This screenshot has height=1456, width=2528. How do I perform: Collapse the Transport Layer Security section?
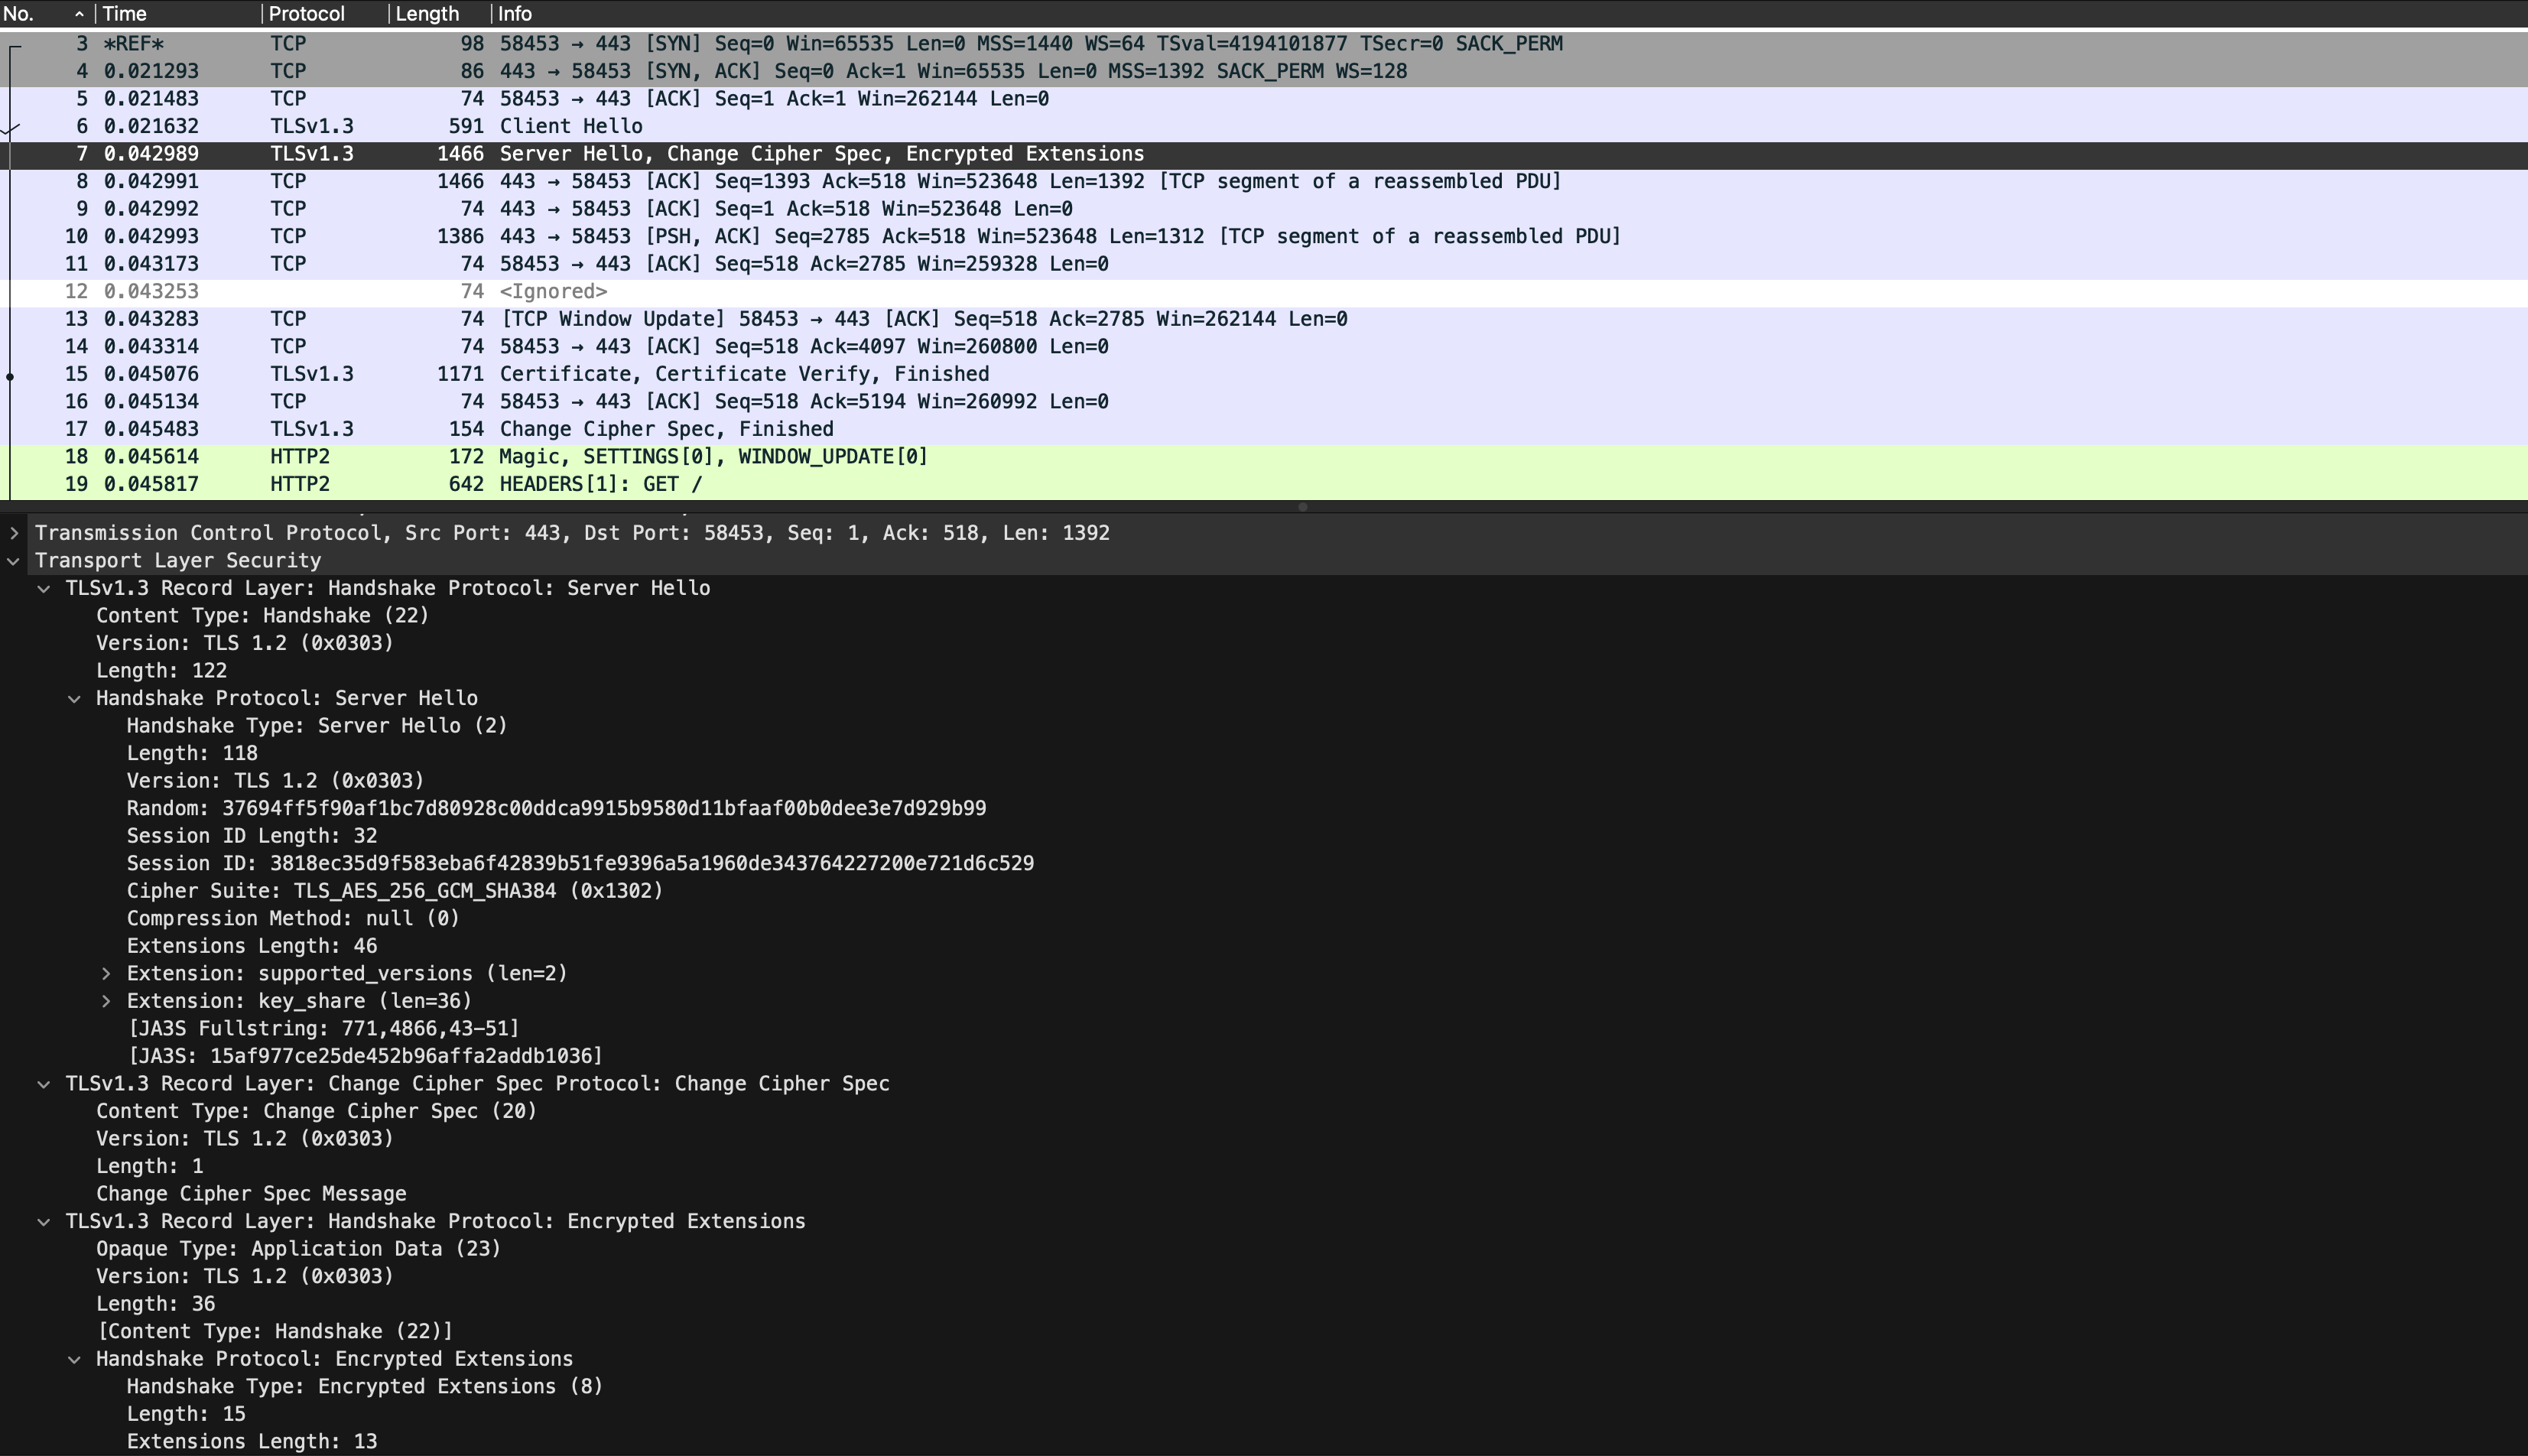pyautogui.click(x=14, y=561)
